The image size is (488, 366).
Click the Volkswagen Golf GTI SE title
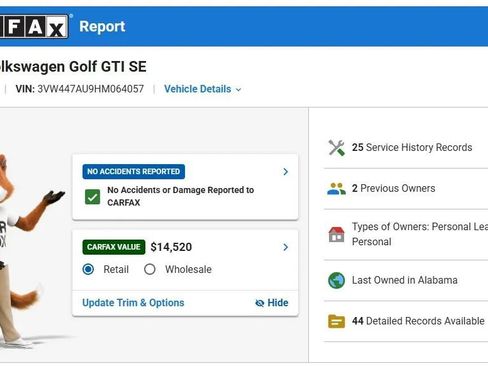[73, 67]
